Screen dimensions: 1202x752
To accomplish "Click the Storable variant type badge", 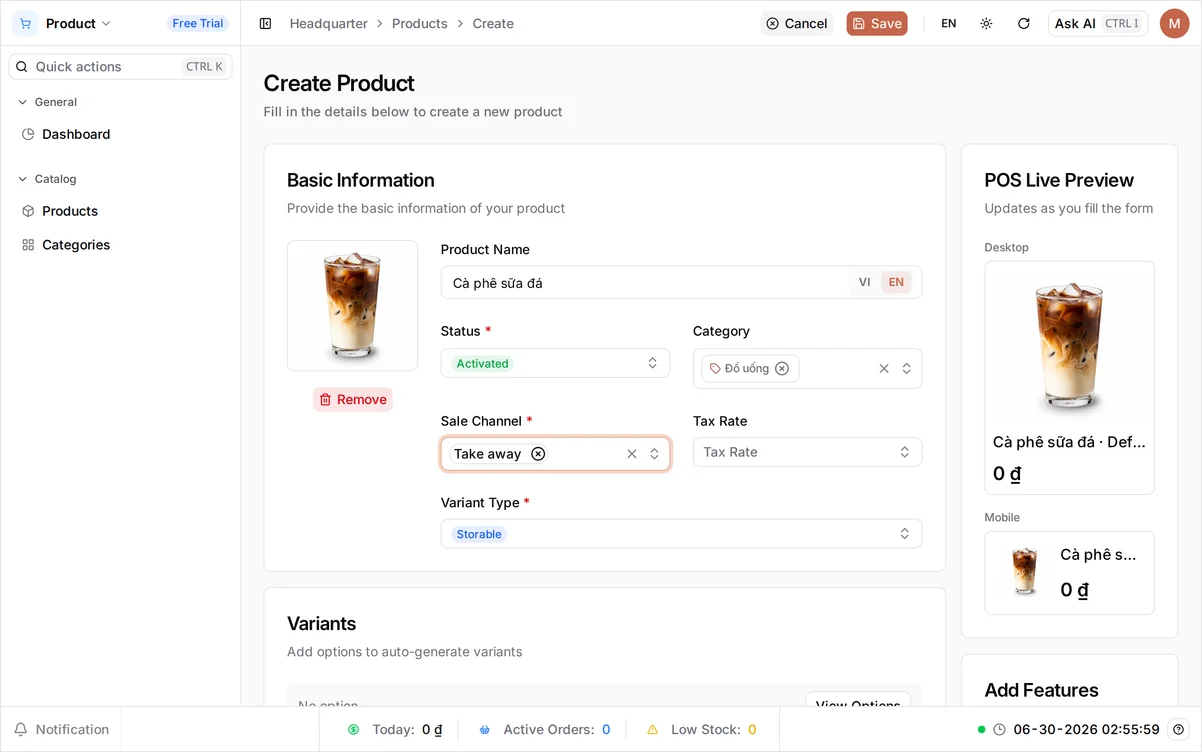I will point(479,534).
